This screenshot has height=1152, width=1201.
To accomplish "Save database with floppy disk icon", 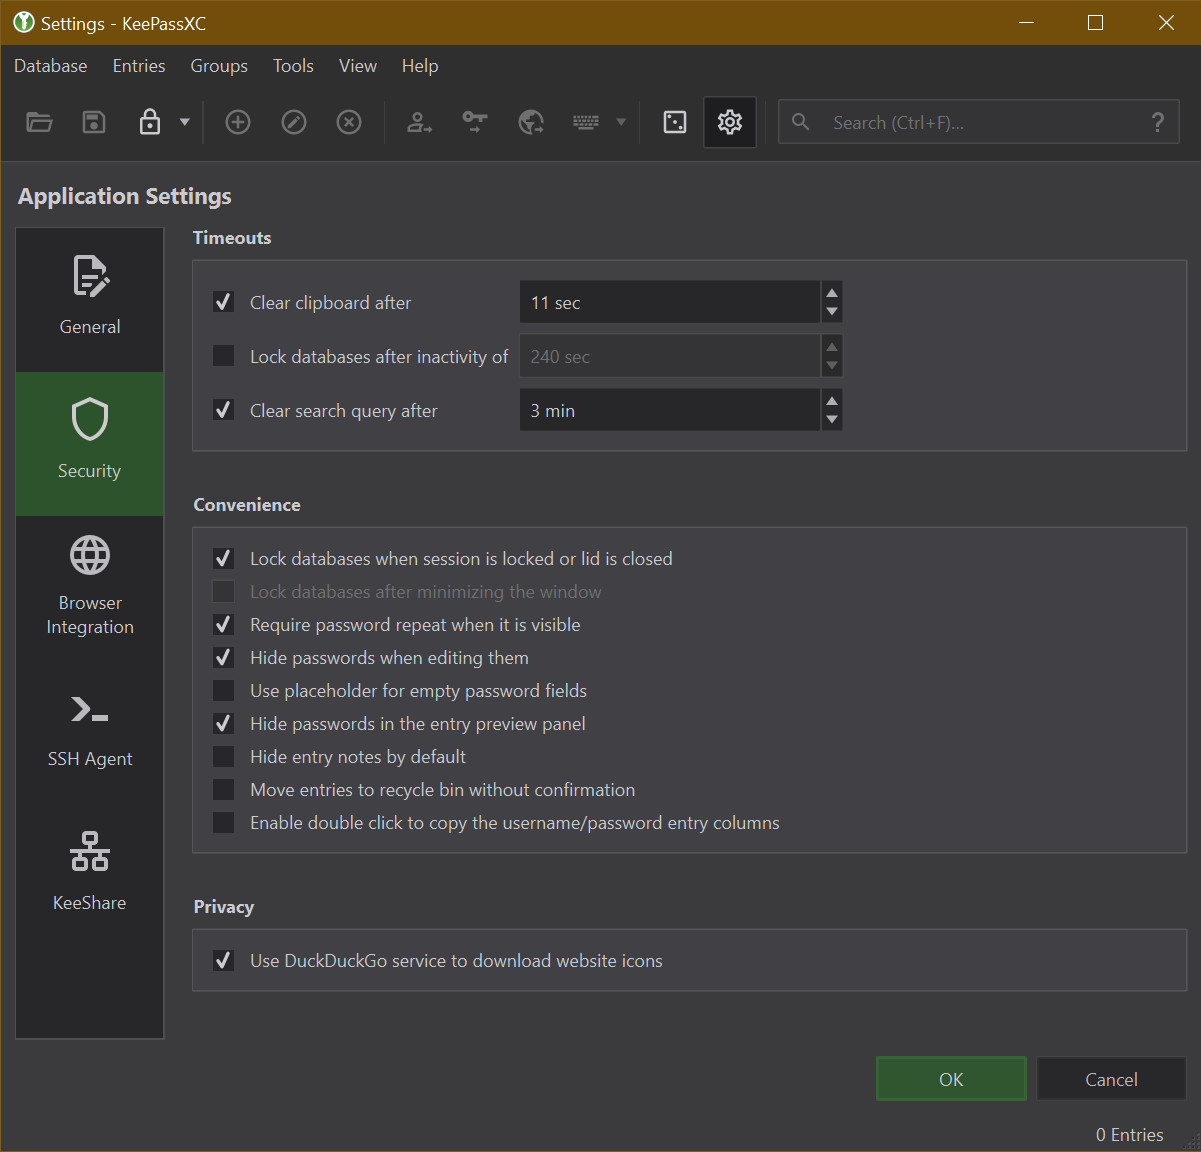I will (94, 122).
